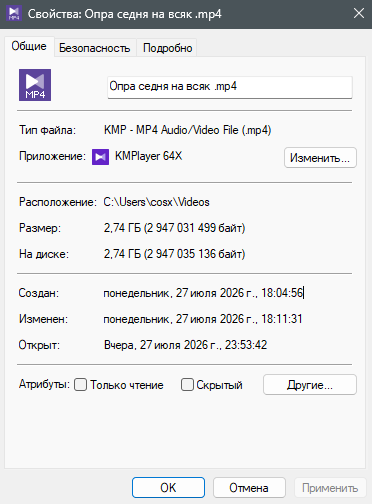Viewport: 372px width, 504px height.
Task: Click the Расположение label
Action: pyautogui.click(x=58, y=202)
